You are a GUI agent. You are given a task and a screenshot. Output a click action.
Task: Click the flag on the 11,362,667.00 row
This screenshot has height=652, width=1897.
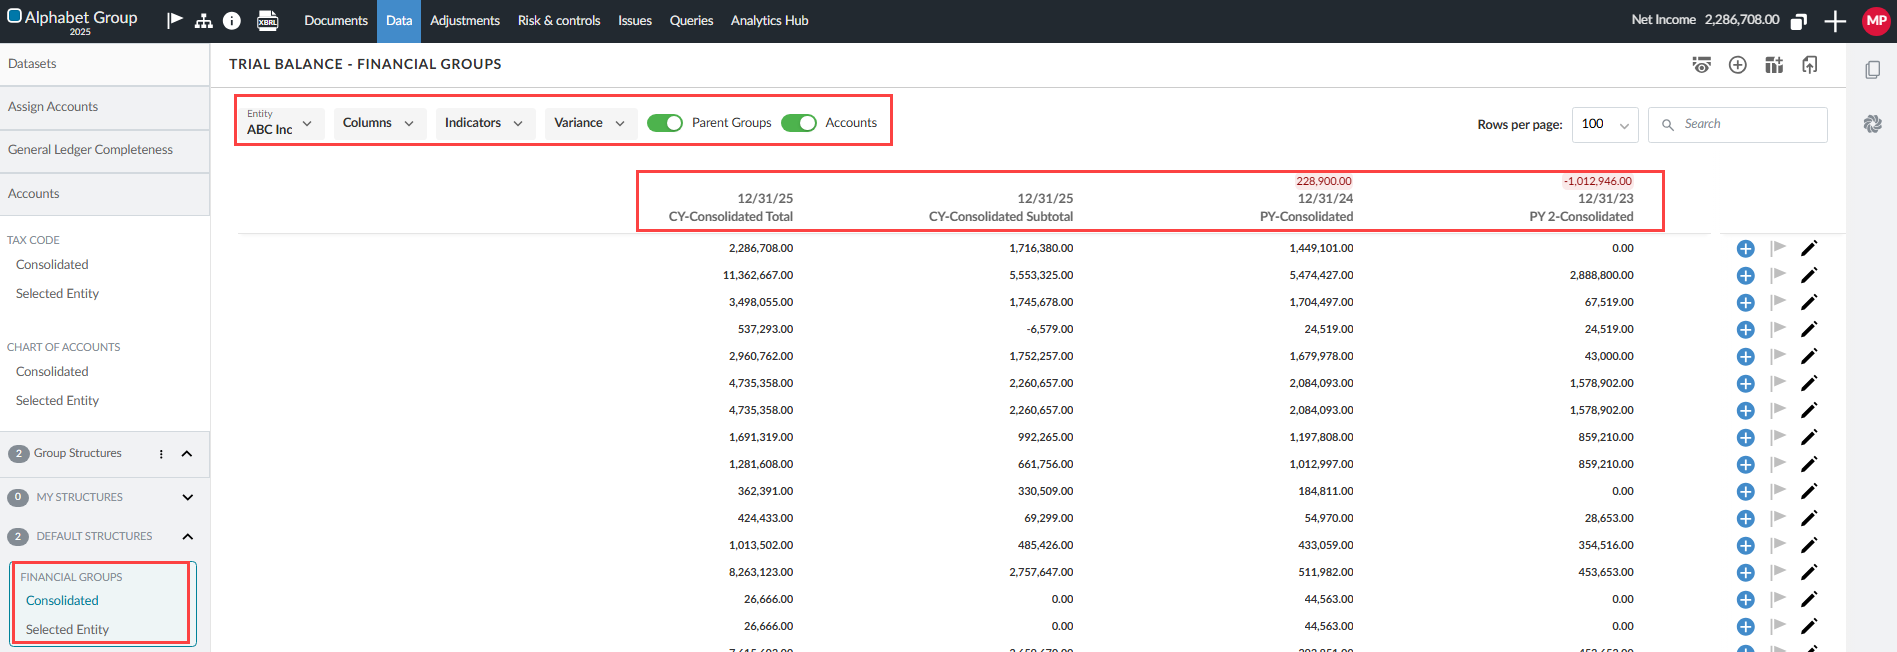(1778, 275)
